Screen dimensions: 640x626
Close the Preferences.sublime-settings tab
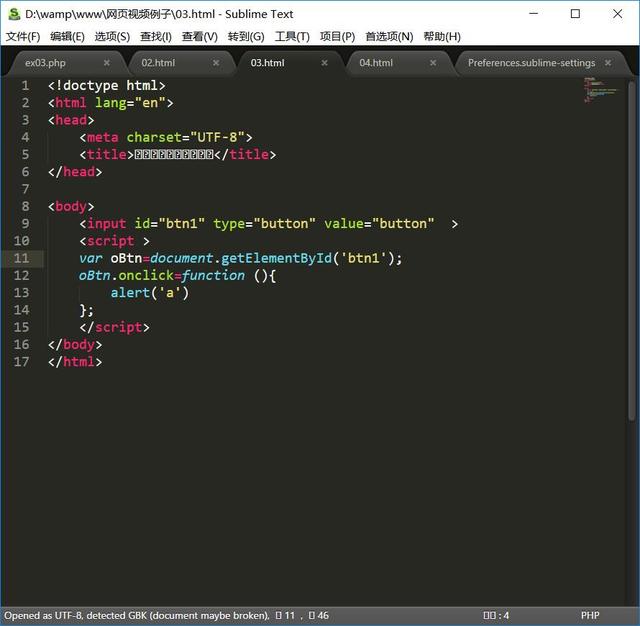click(608, 63)
